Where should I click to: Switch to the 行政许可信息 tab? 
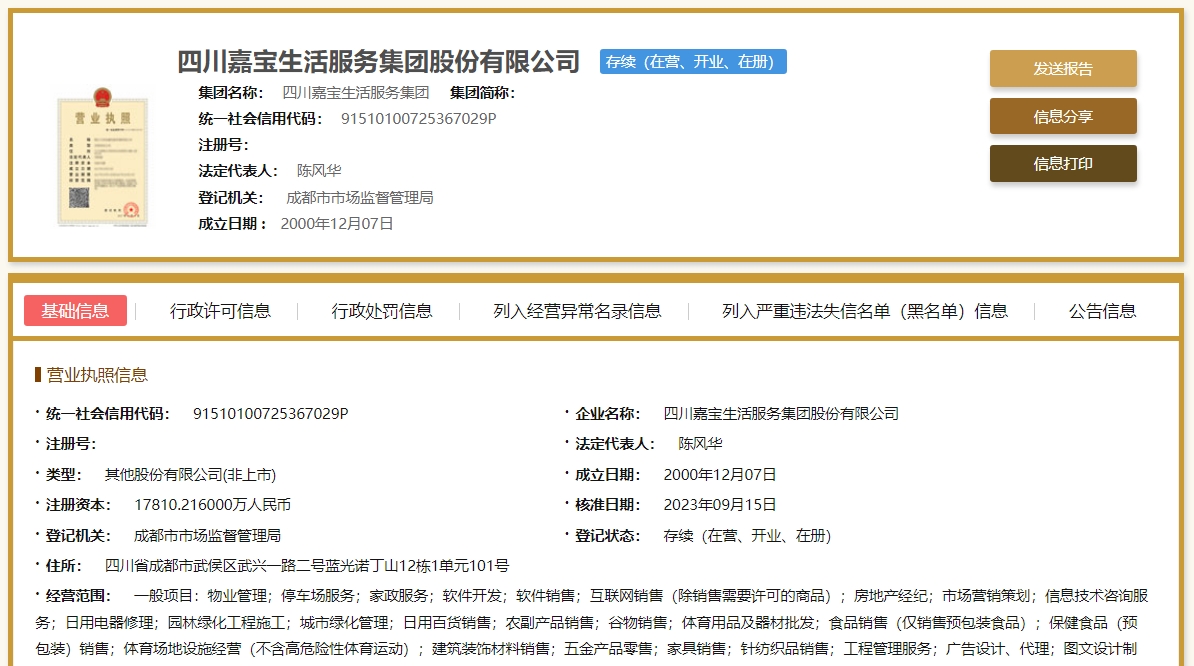pos(220,311)
